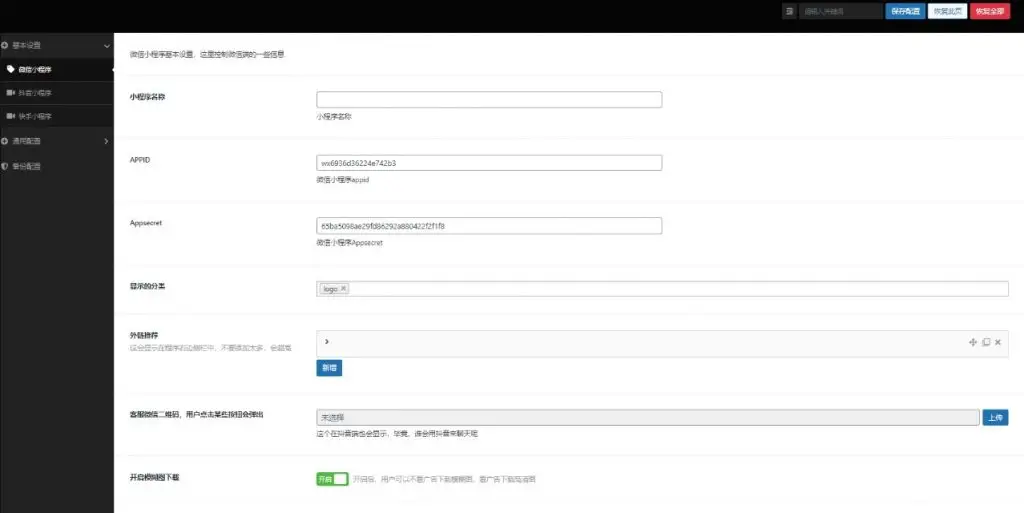Expand the 外链推荐 item with its arrow

(327, 342)
